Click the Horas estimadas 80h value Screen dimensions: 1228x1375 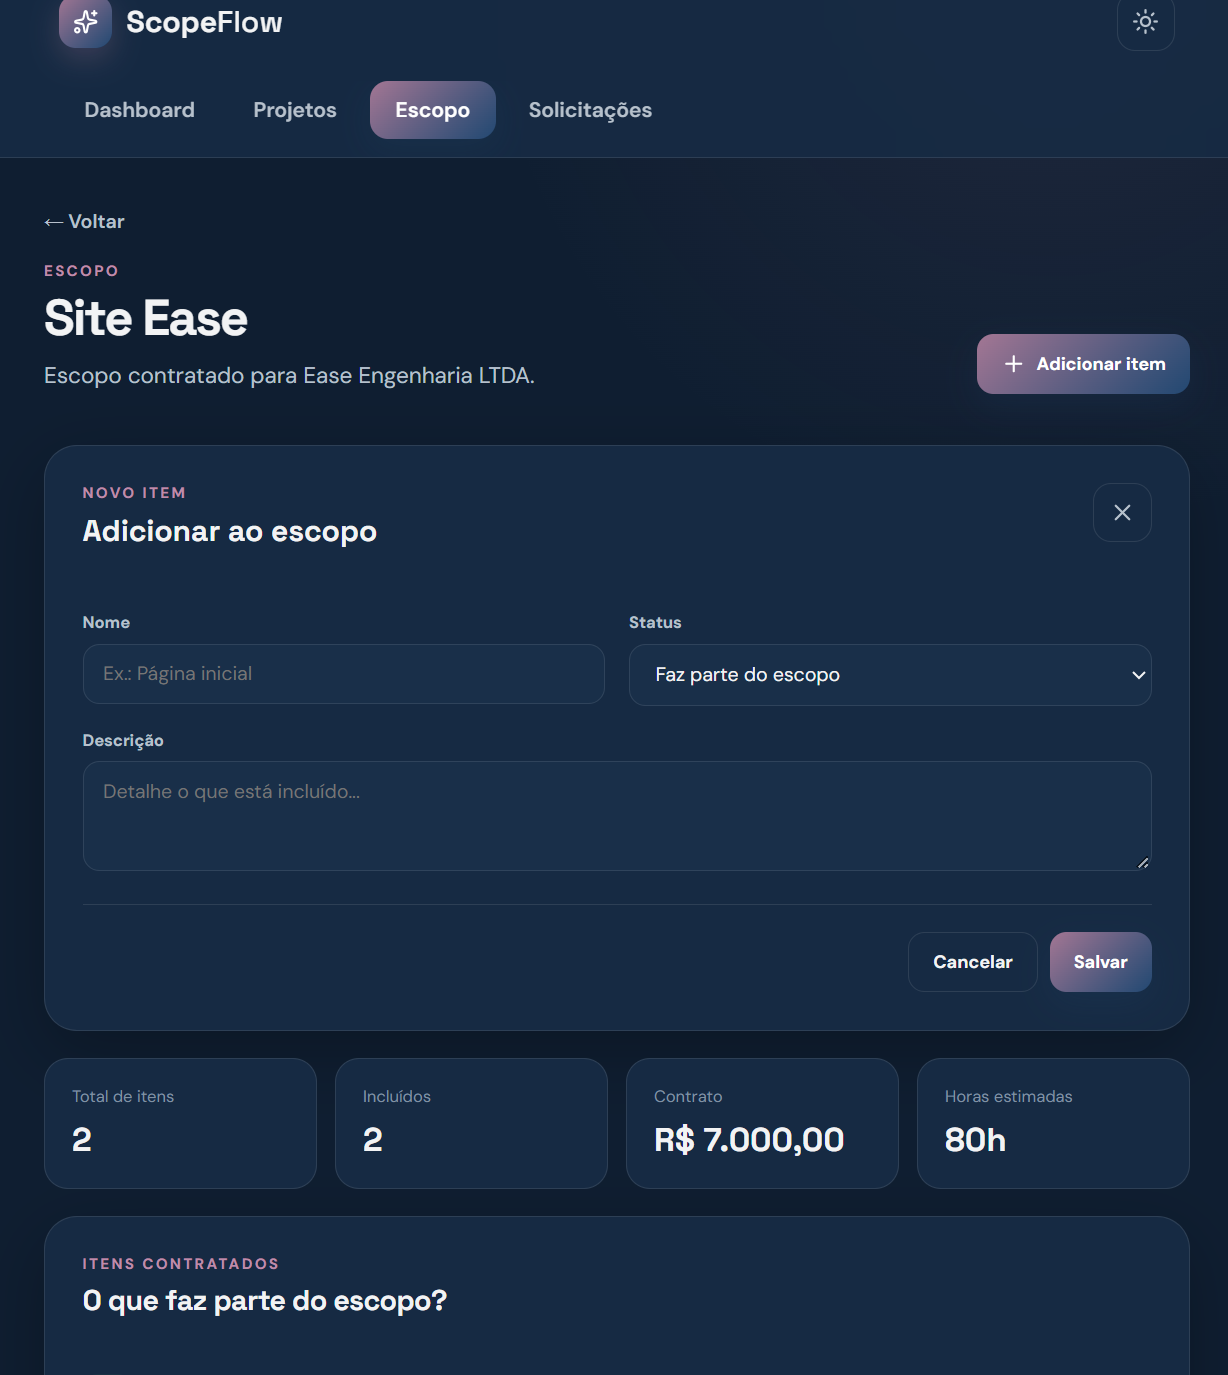[x=975, y=1140]
